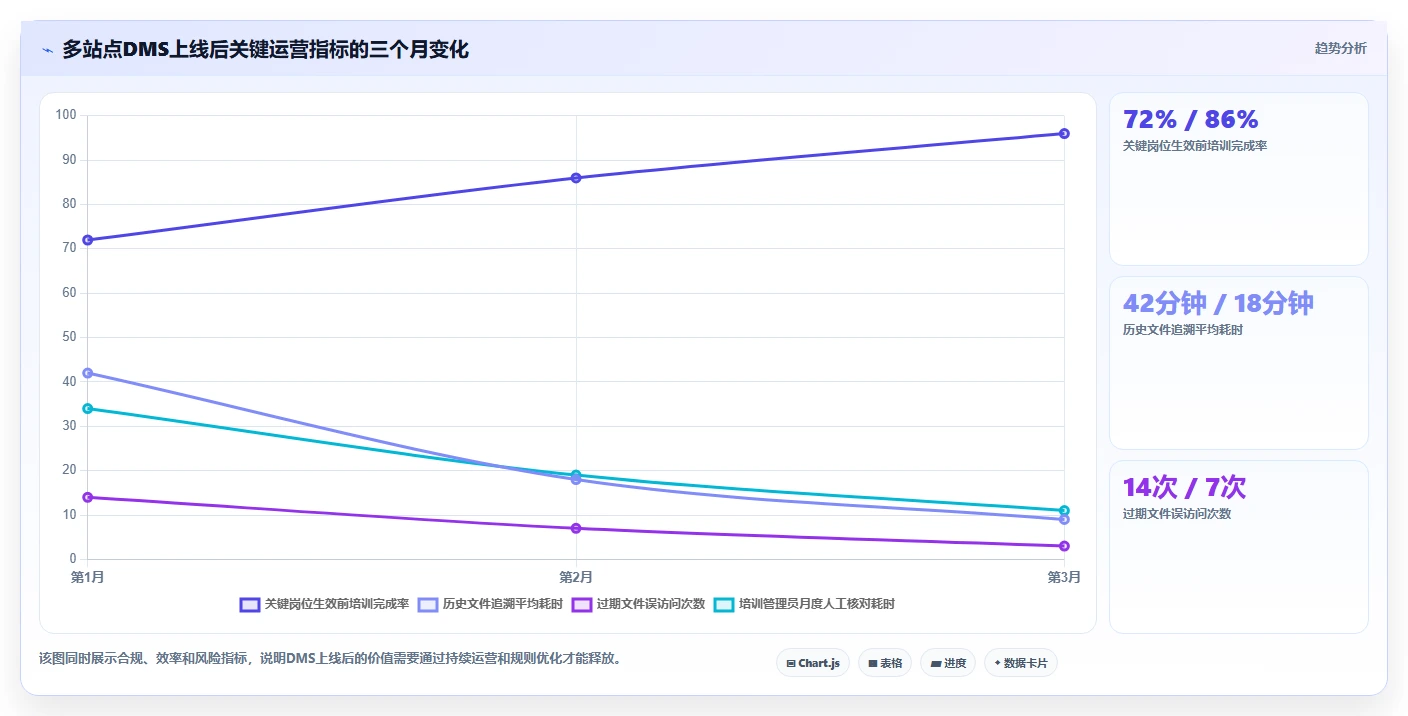Click the 第2月 expired access point at 7
The image size is (1408, 716).
[x=576, y=528]
